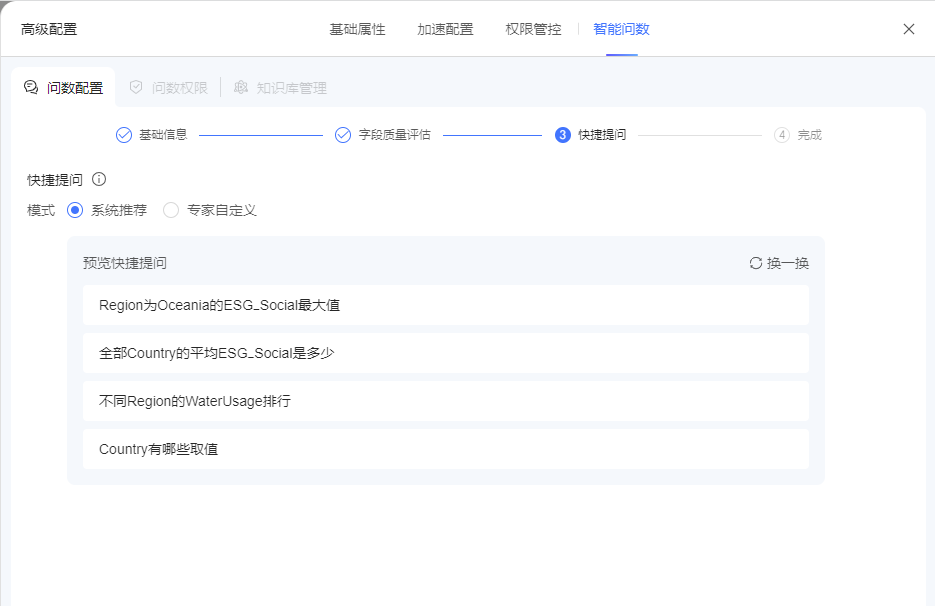Click the refresh icon next to 换一换
935x606 pixels.
(756, 263)
